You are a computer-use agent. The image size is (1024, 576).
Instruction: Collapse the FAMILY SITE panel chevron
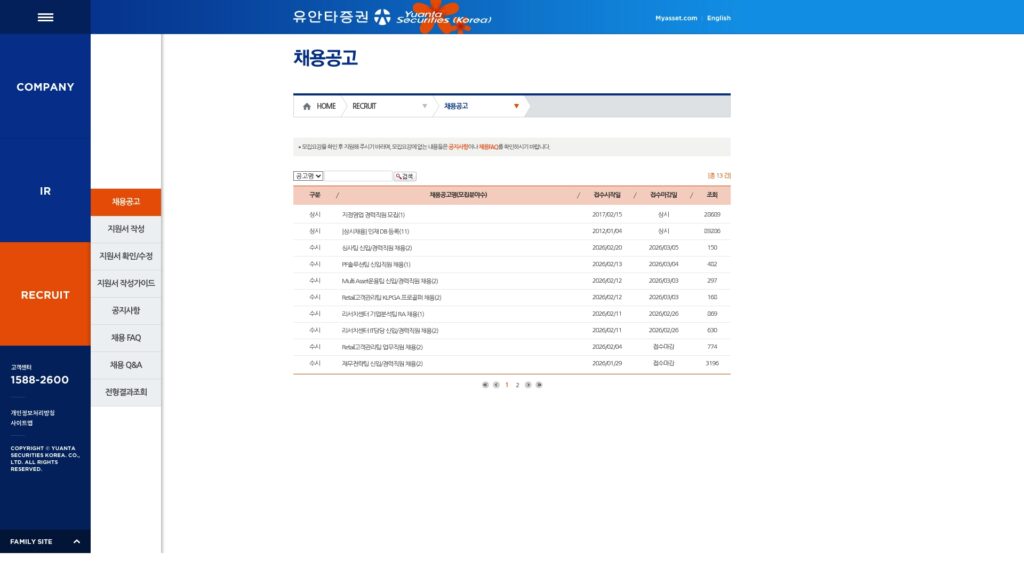pos(75,541)
